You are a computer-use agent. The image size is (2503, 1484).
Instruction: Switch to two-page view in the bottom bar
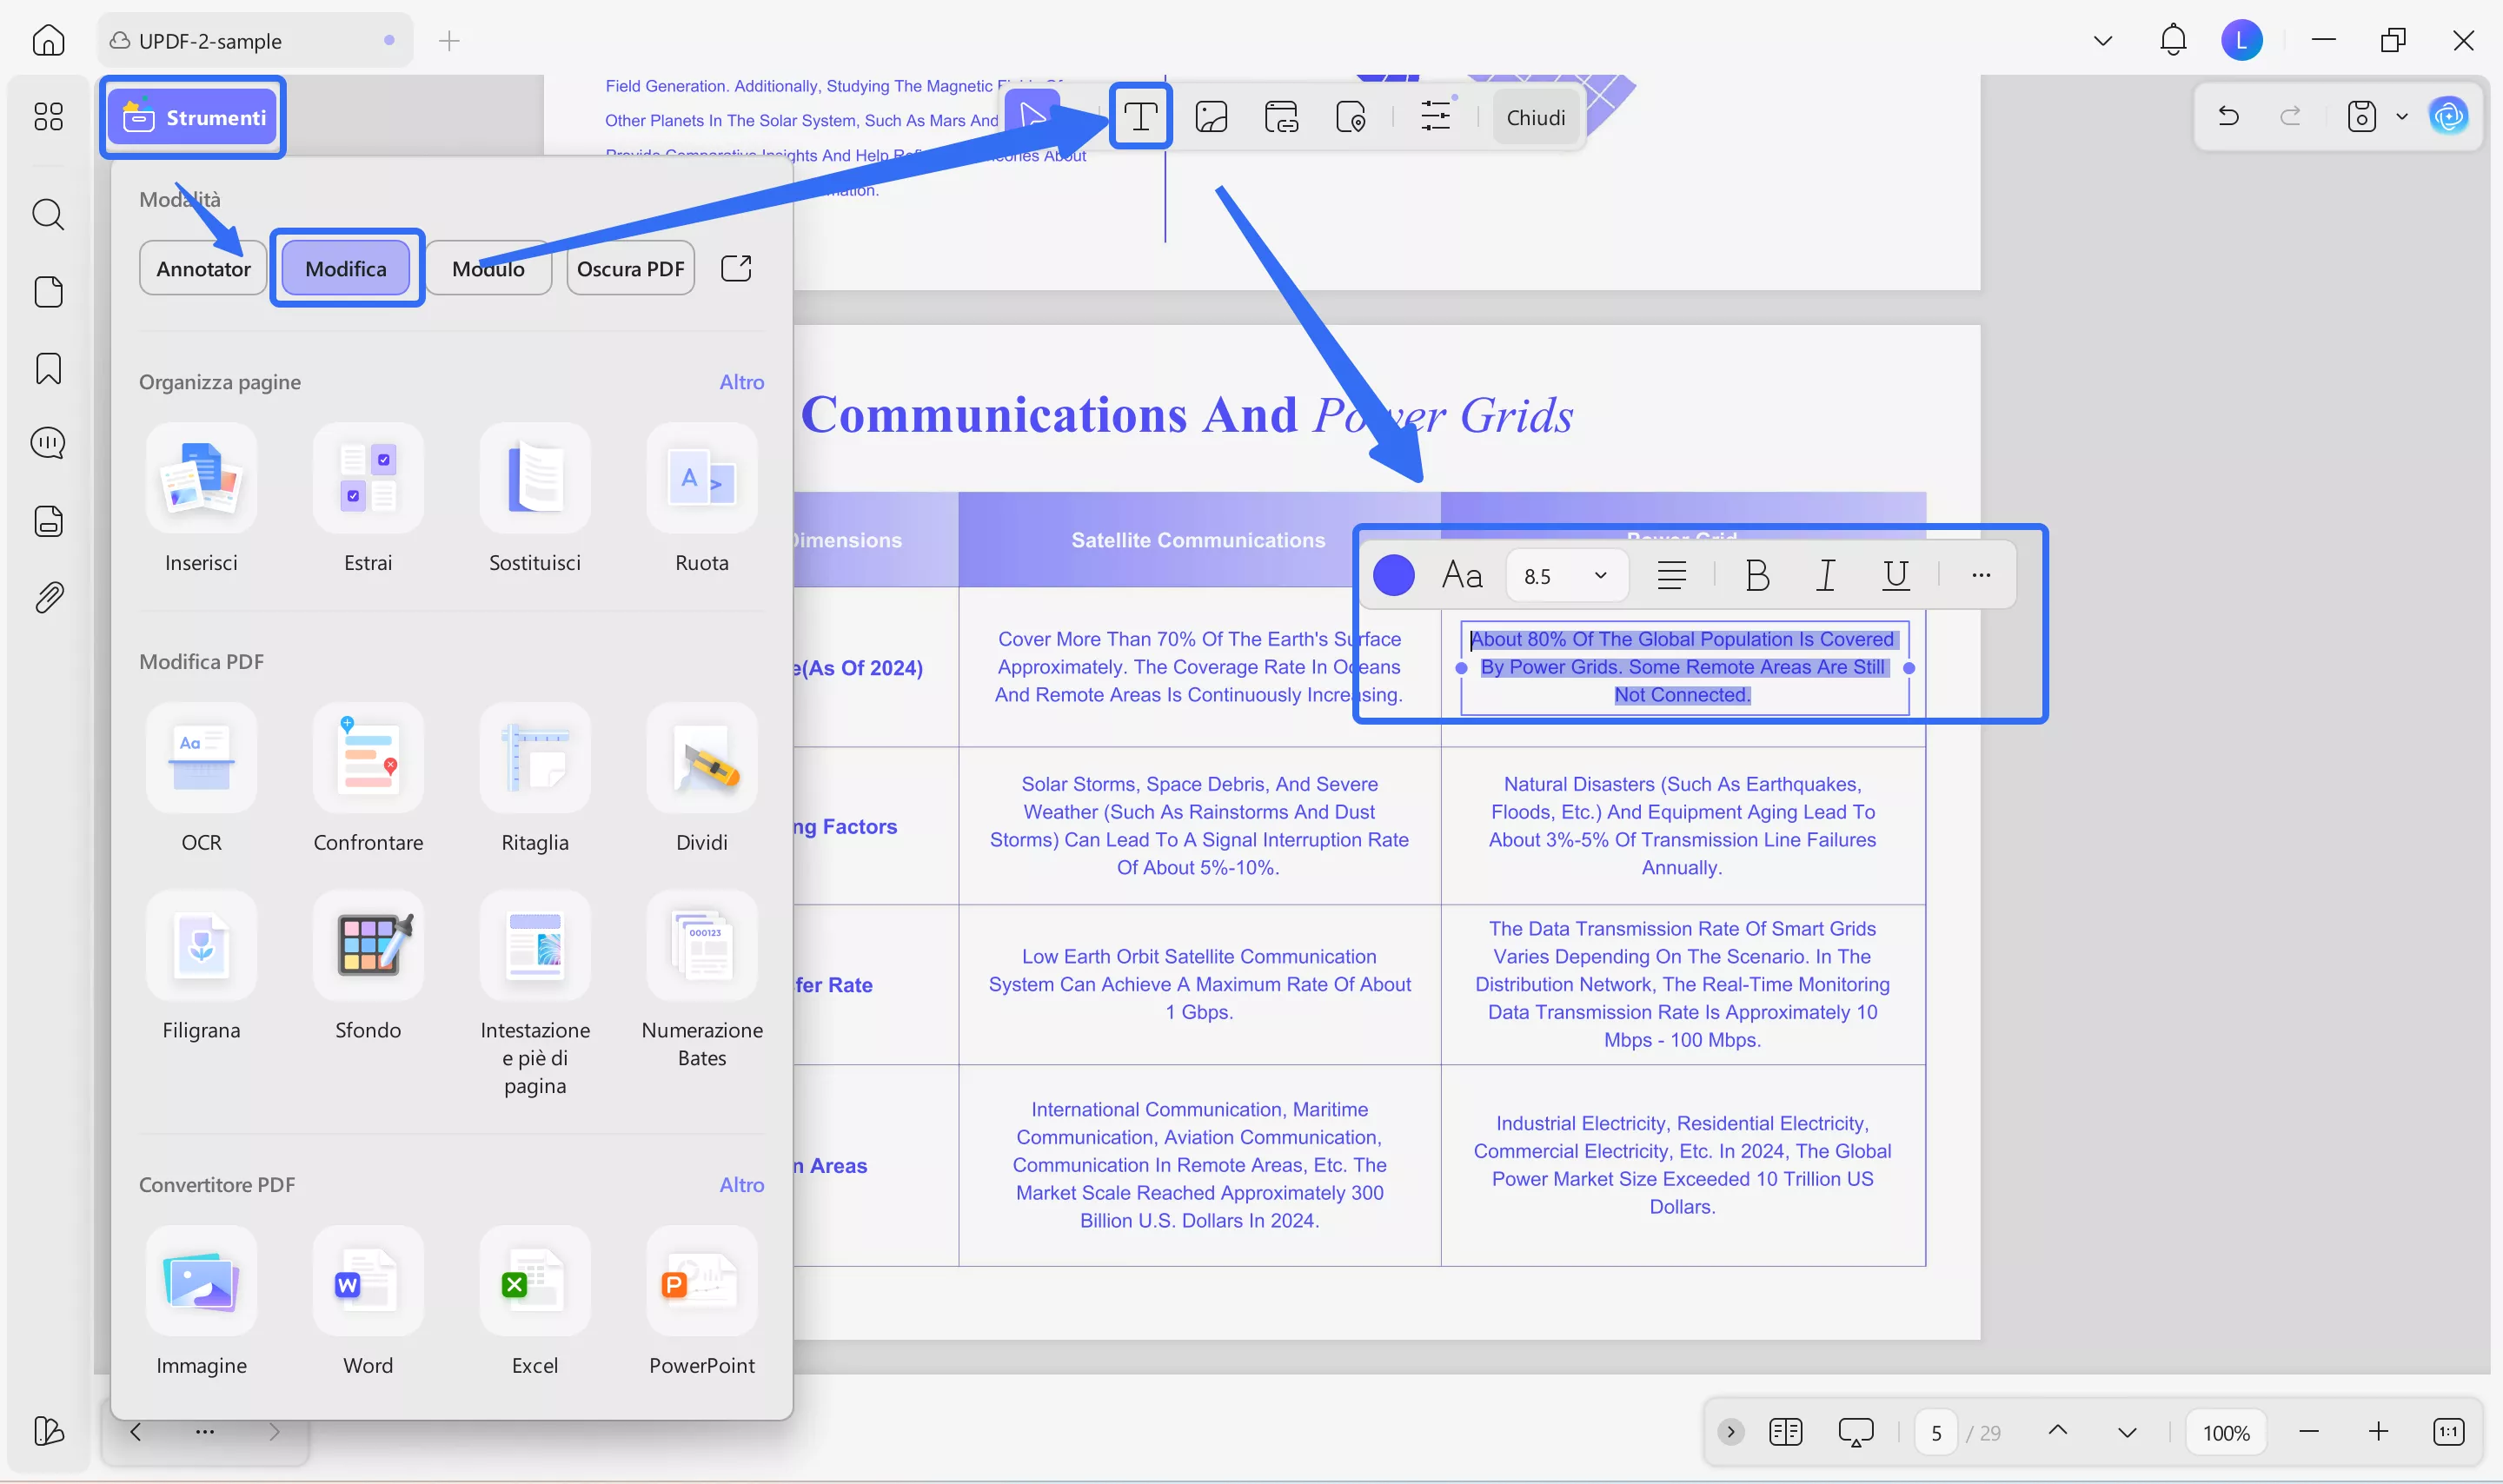1785,1431
